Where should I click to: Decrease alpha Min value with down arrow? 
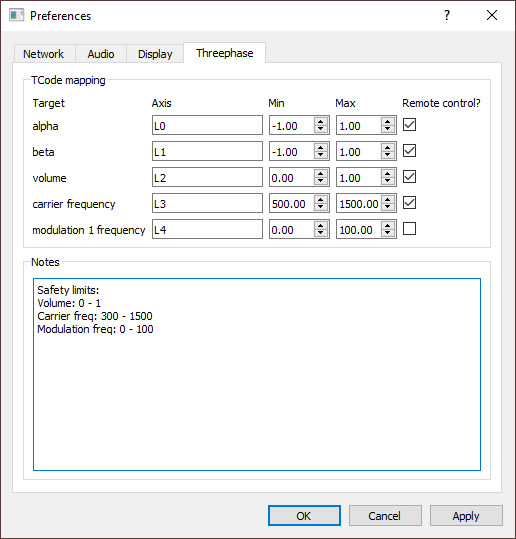(321, 129)
